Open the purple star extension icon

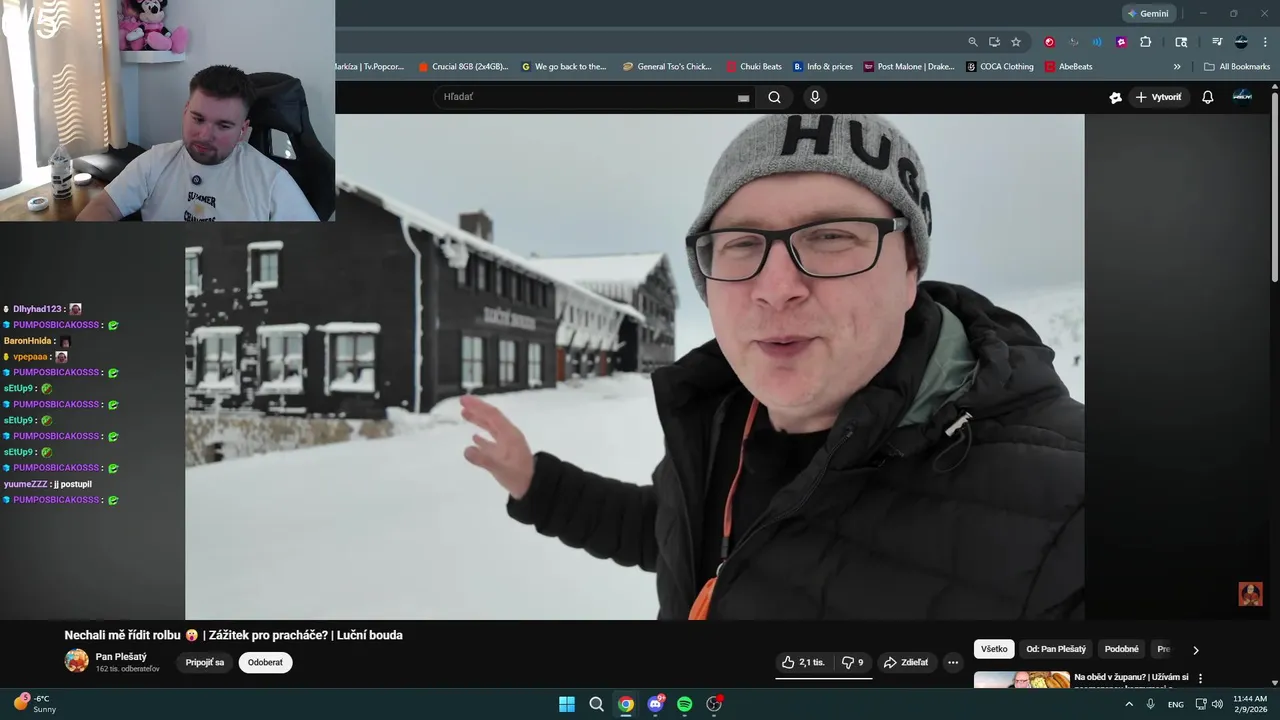pos(1121,42)
